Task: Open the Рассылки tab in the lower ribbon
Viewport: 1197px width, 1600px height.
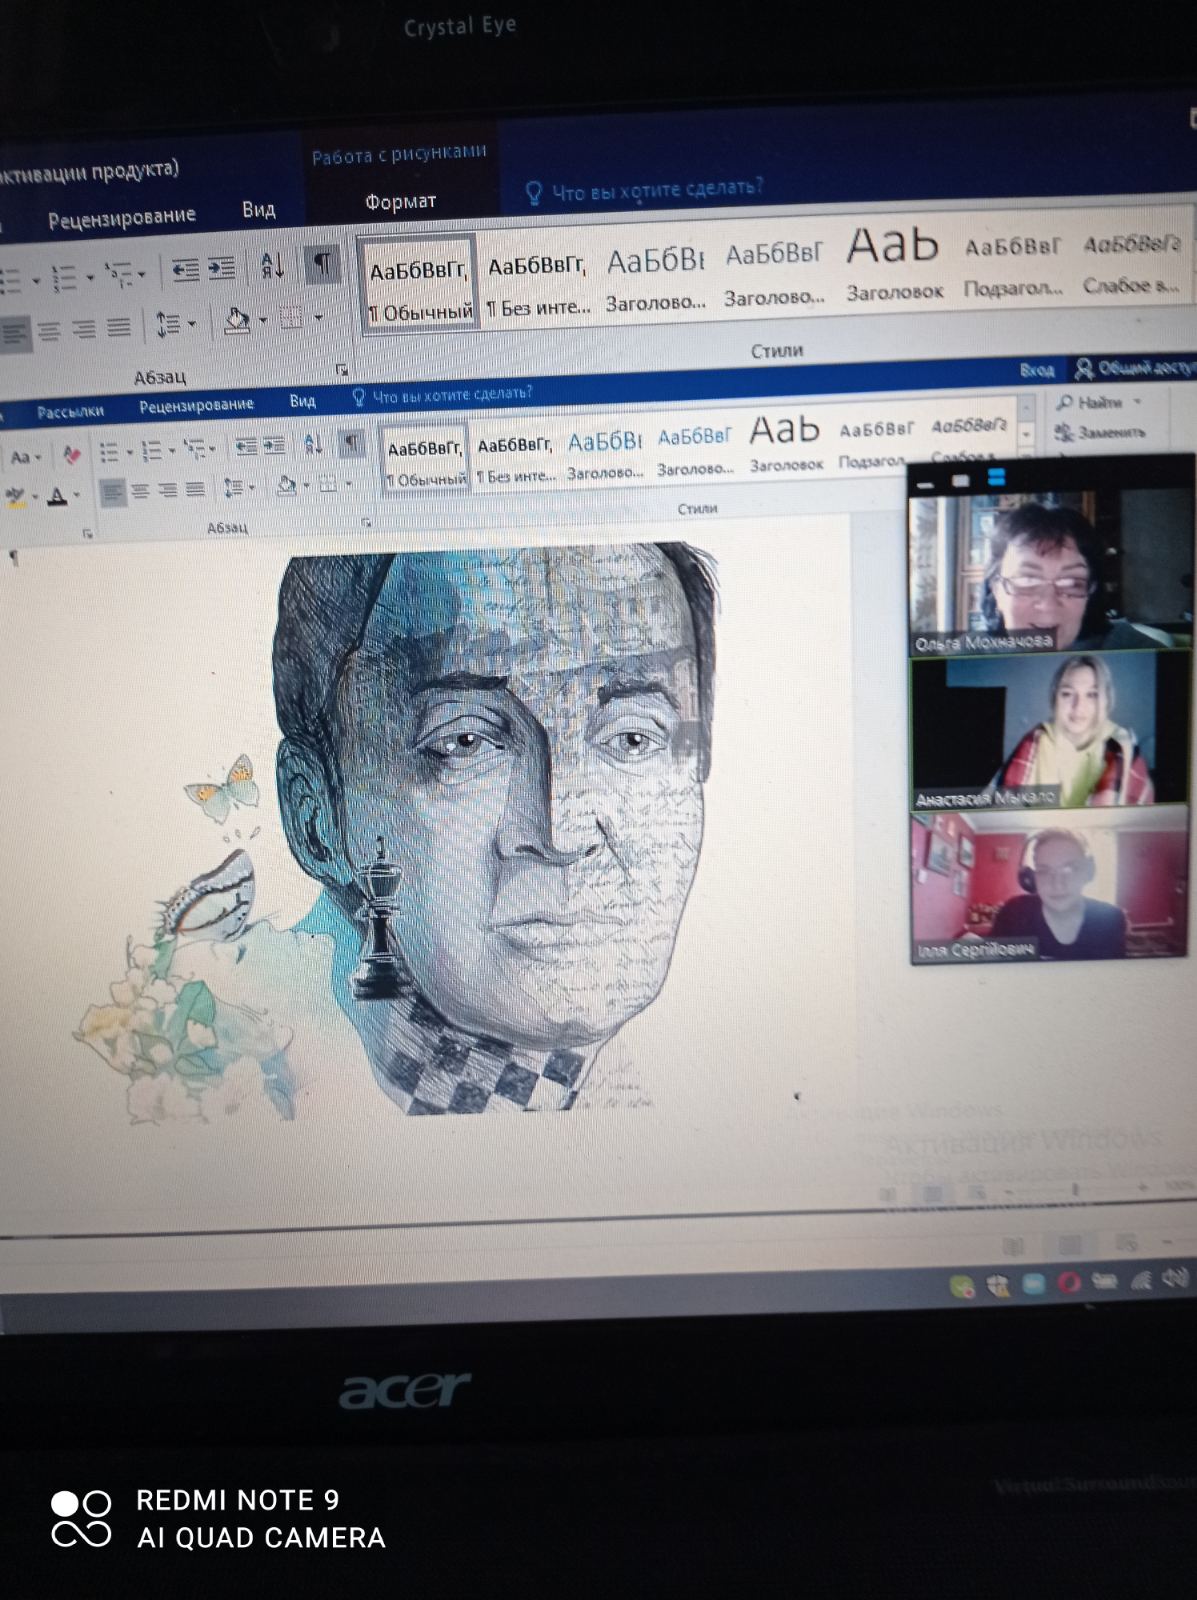Action: click(71, 411)
